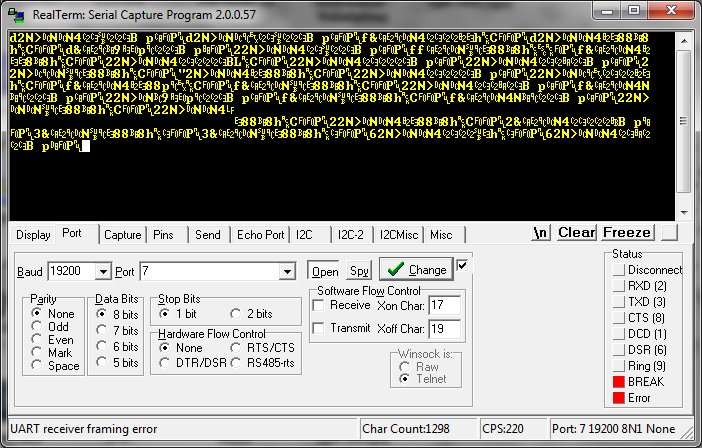702x448 pixels.
Task: Click the \n newline button
Action: pyautogui.click(x=541, y=233)
